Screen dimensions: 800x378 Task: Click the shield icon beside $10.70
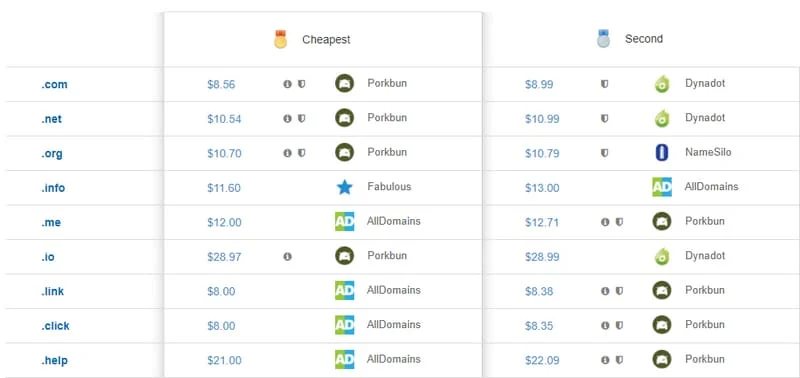(302, 153)
